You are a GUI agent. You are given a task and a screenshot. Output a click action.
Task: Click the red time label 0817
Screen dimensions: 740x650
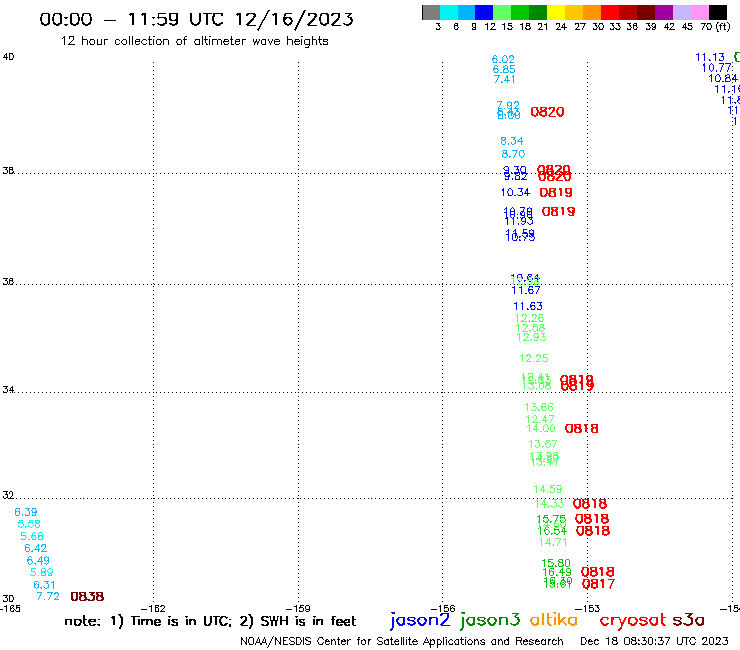click(x=598, y=584)
